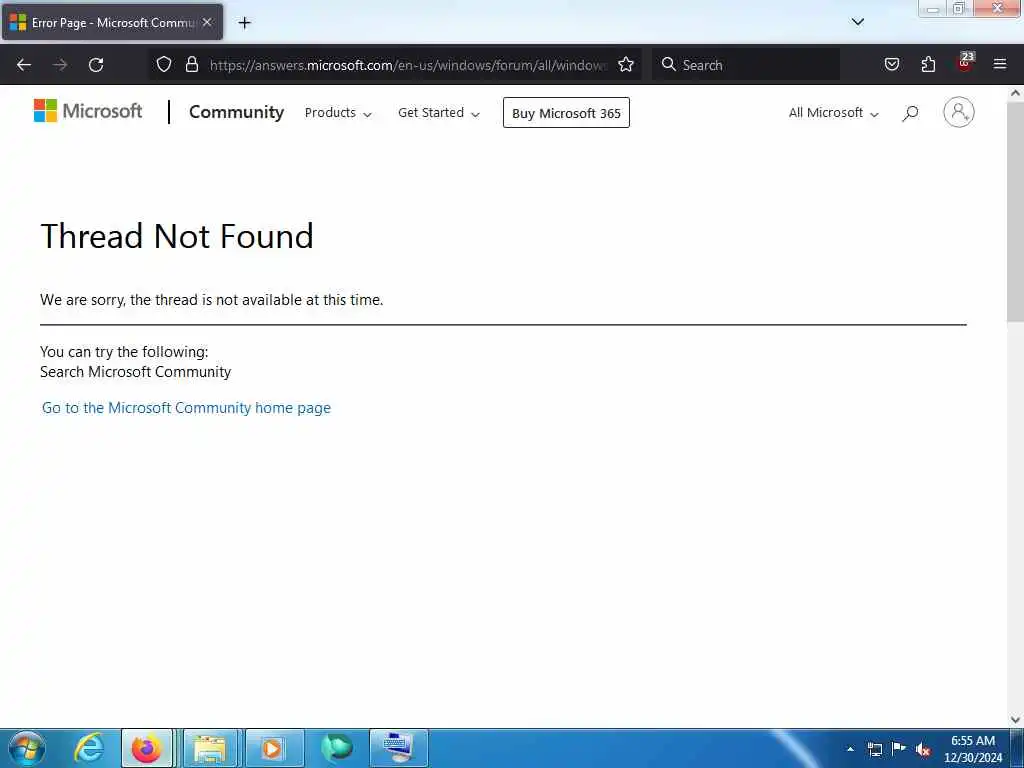The width and height of the screenshot is (1024, 768).
Task: Minimize the Firefox window
Action: [933, 9]
